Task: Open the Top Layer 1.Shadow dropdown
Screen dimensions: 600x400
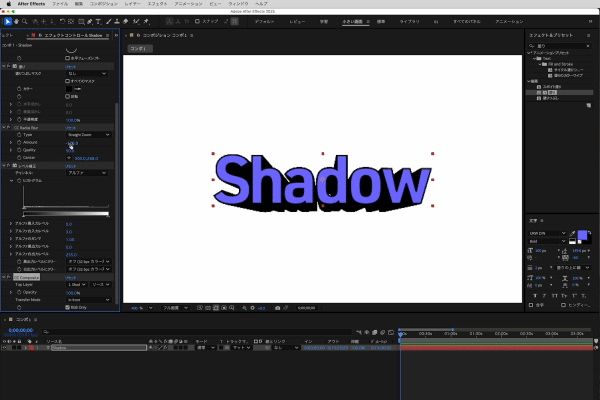Action: click(x=77, y=284)
